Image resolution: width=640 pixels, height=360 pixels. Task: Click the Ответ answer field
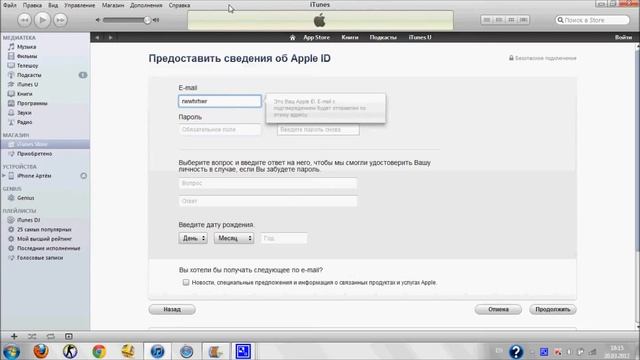pyautogui.click(x=268, y=201)
